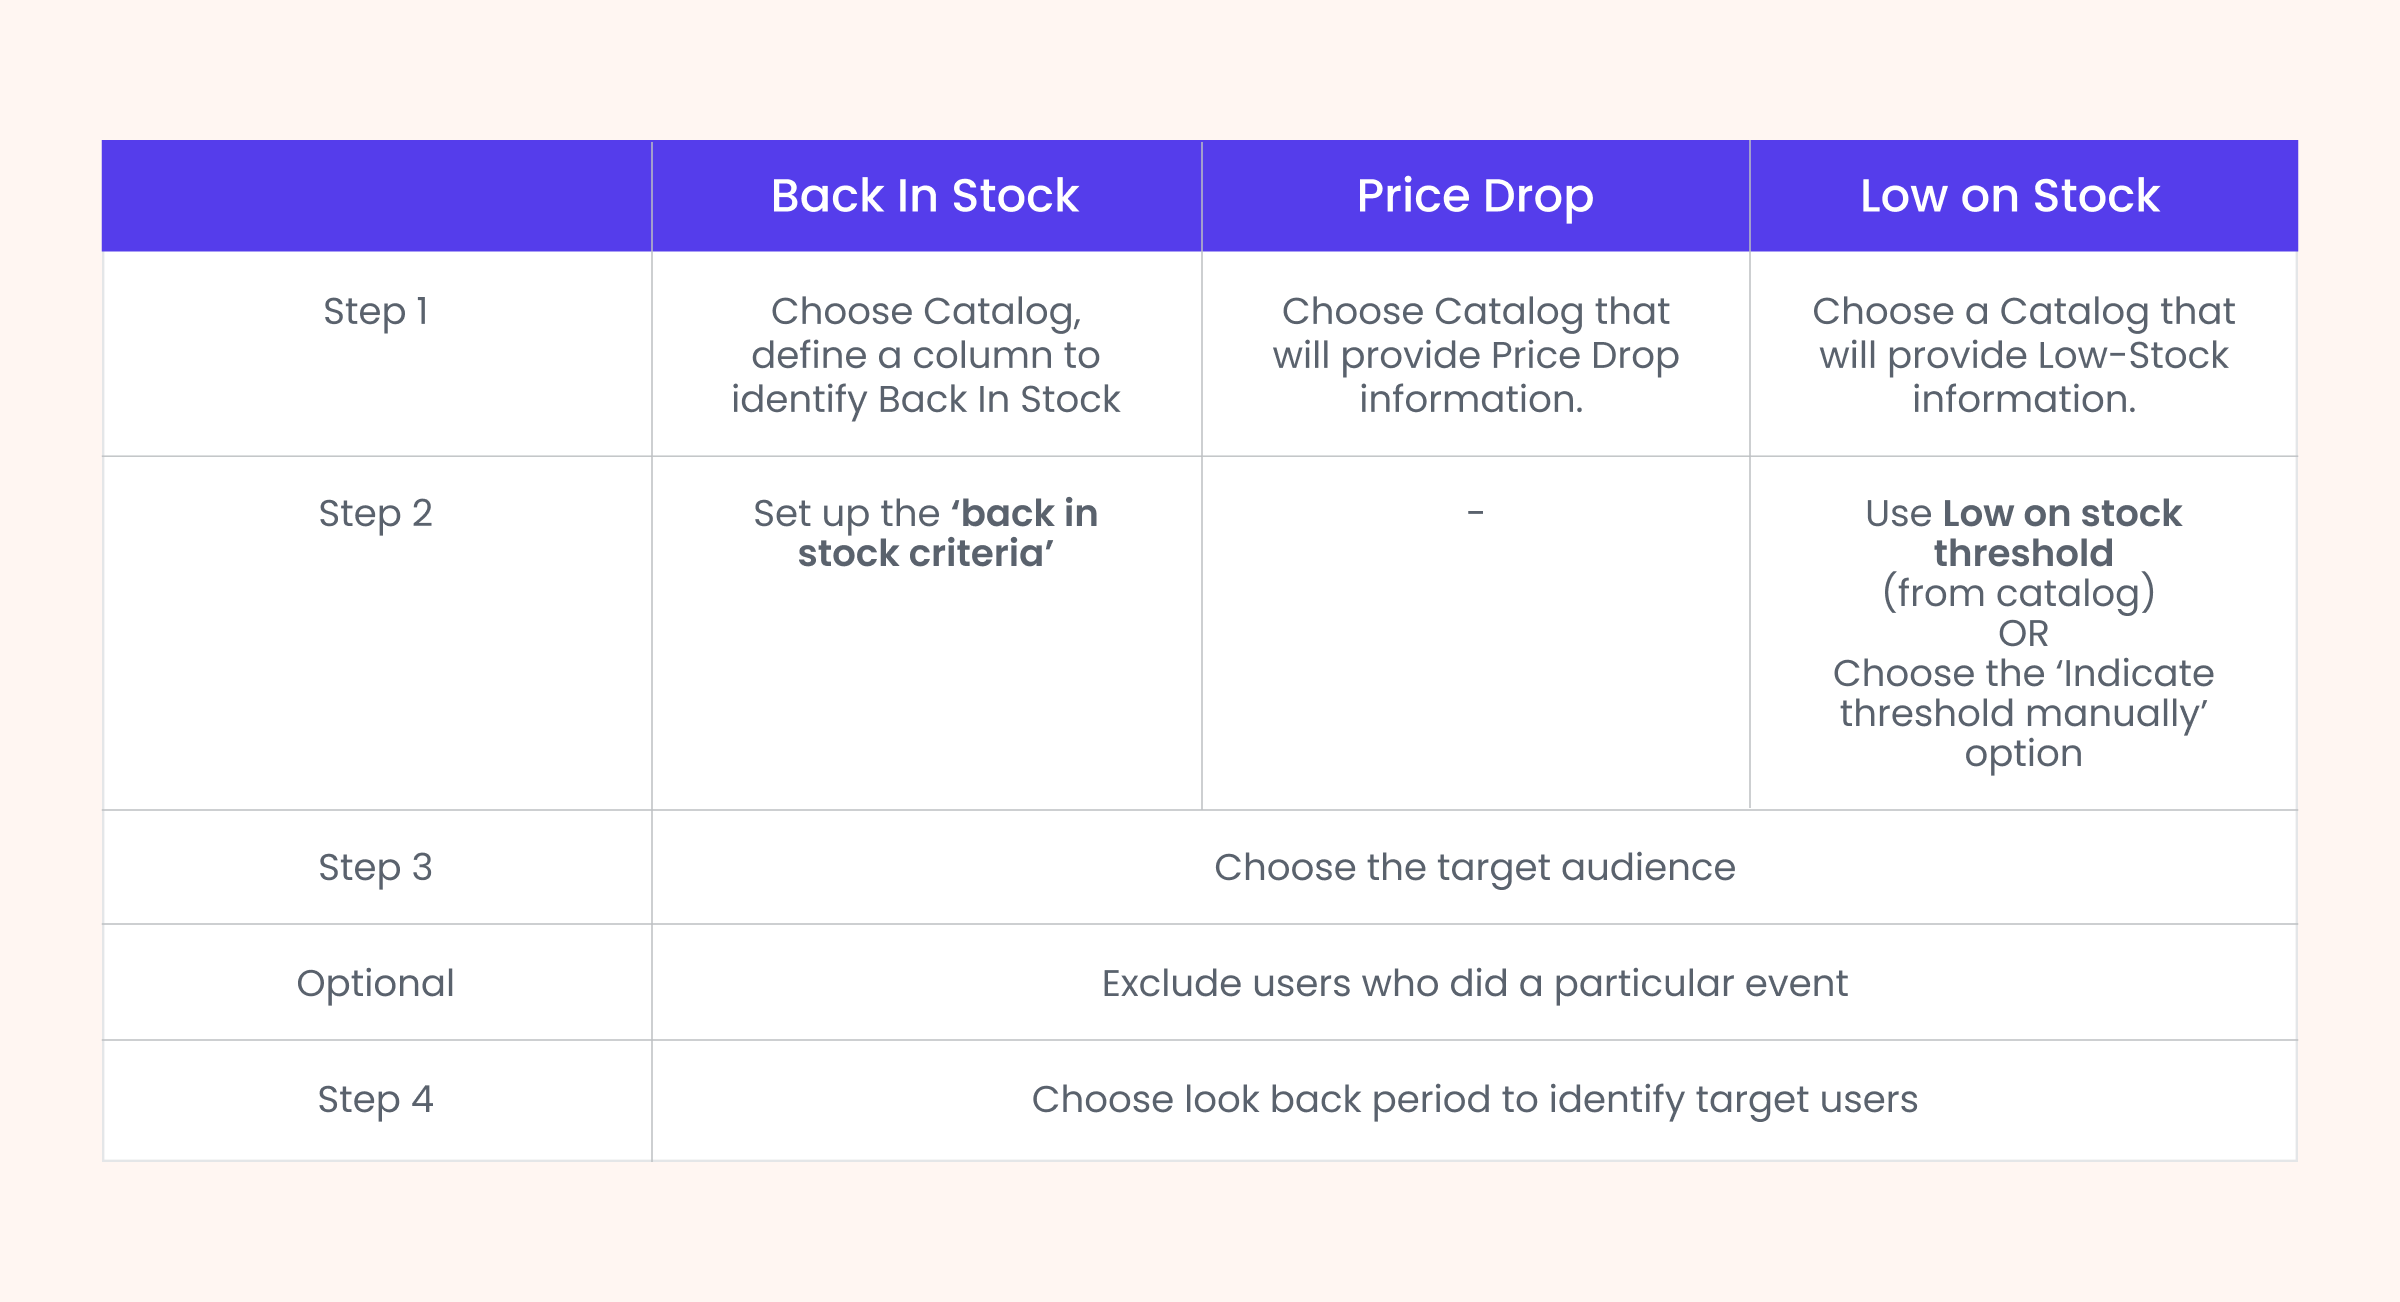Click 'Choose look back period' text
Viewport: 2400px width, 1302px height.
(x=1475, y=1099)
